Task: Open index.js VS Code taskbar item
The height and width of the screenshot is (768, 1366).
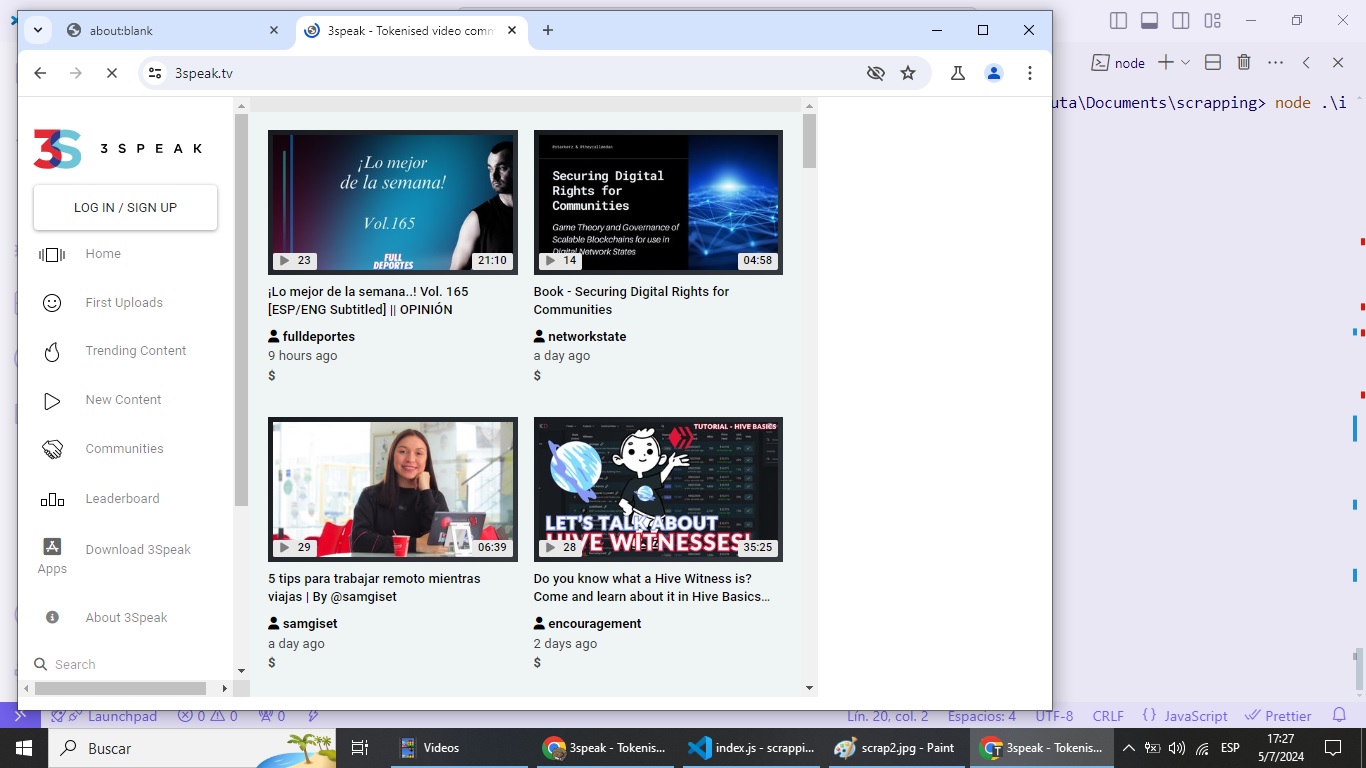Action: click(752, 748)
